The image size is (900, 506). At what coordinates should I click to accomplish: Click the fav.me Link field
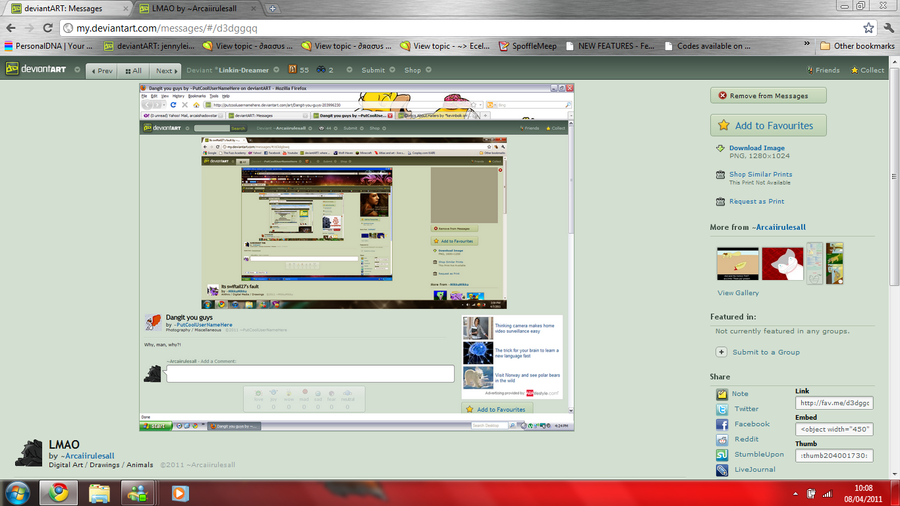coord(834,403)
